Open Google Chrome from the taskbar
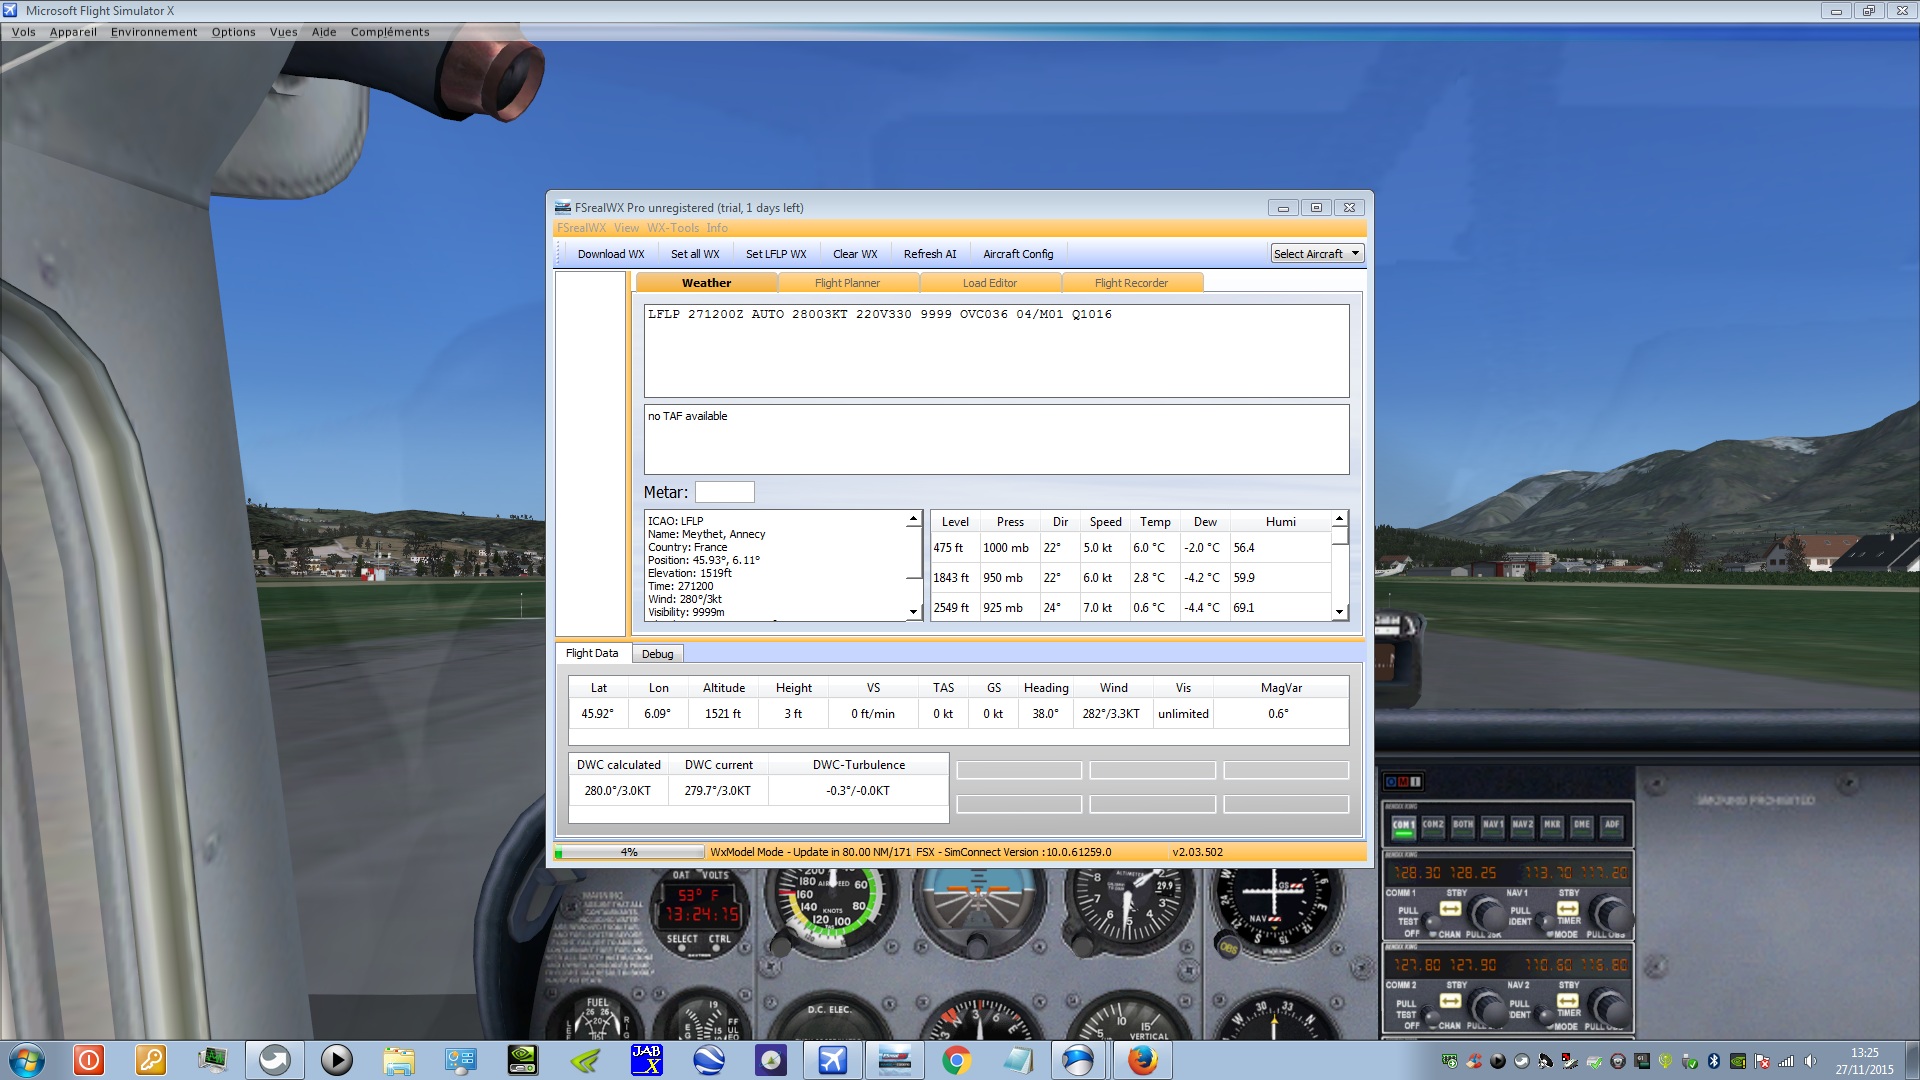The image size is (1920, 1080). (956, 1060)
